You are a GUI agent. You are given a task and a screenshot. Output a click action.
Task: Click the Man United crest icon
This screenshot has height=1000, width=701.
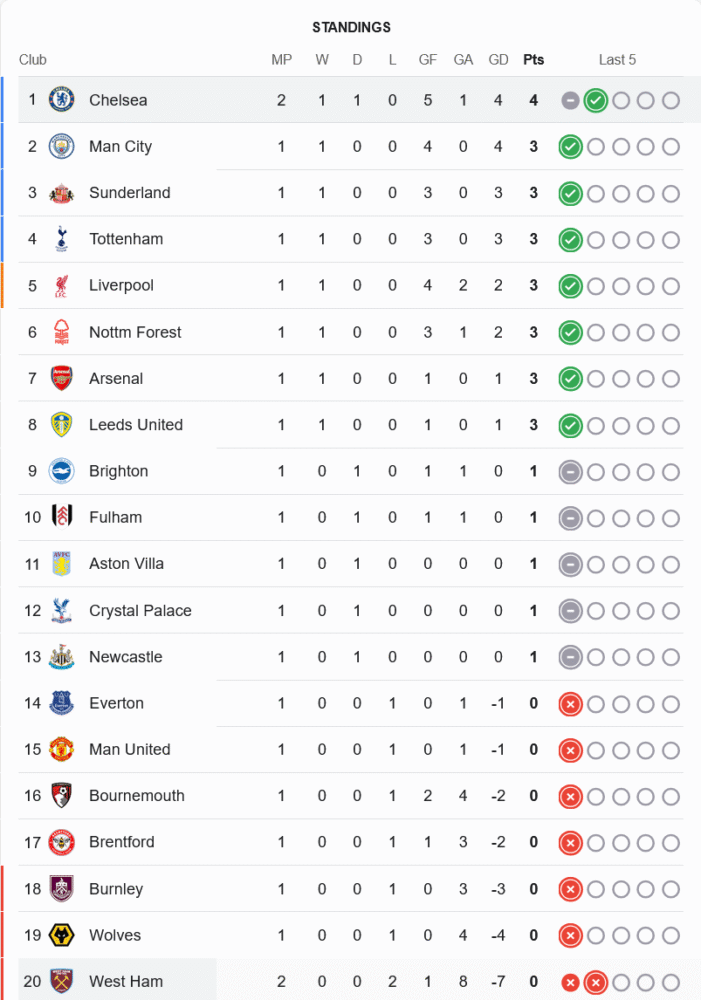[x=62, y=749]
